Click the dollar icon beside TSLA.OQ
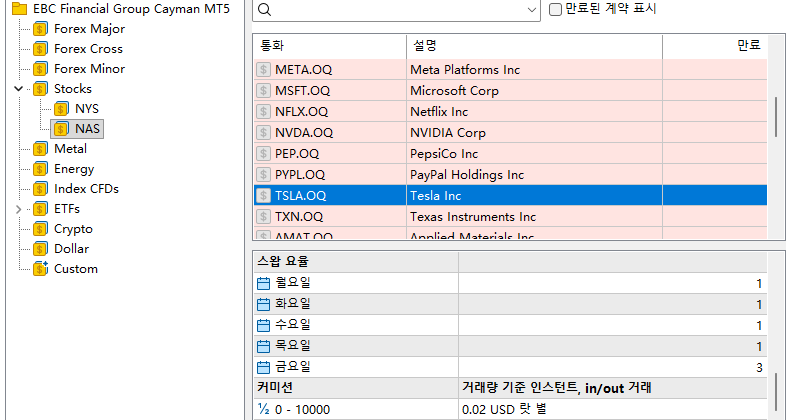 [x=264, y=196]
